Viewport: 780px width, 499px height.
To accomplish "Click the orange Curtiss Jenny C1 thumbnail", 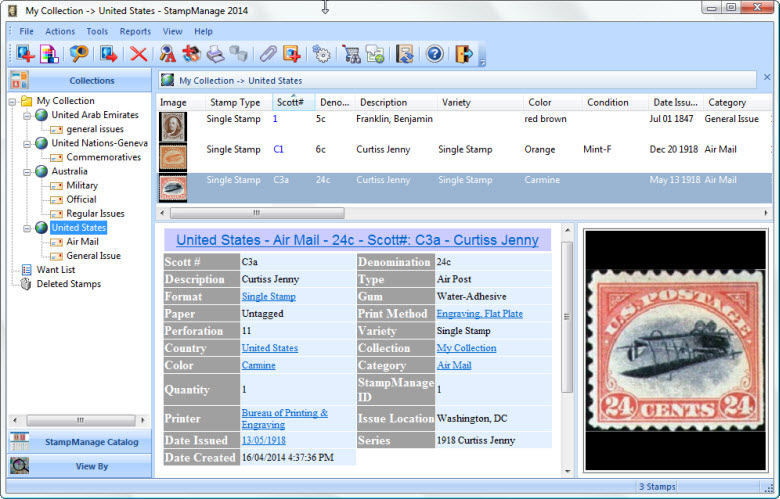I will pos(173,157).
